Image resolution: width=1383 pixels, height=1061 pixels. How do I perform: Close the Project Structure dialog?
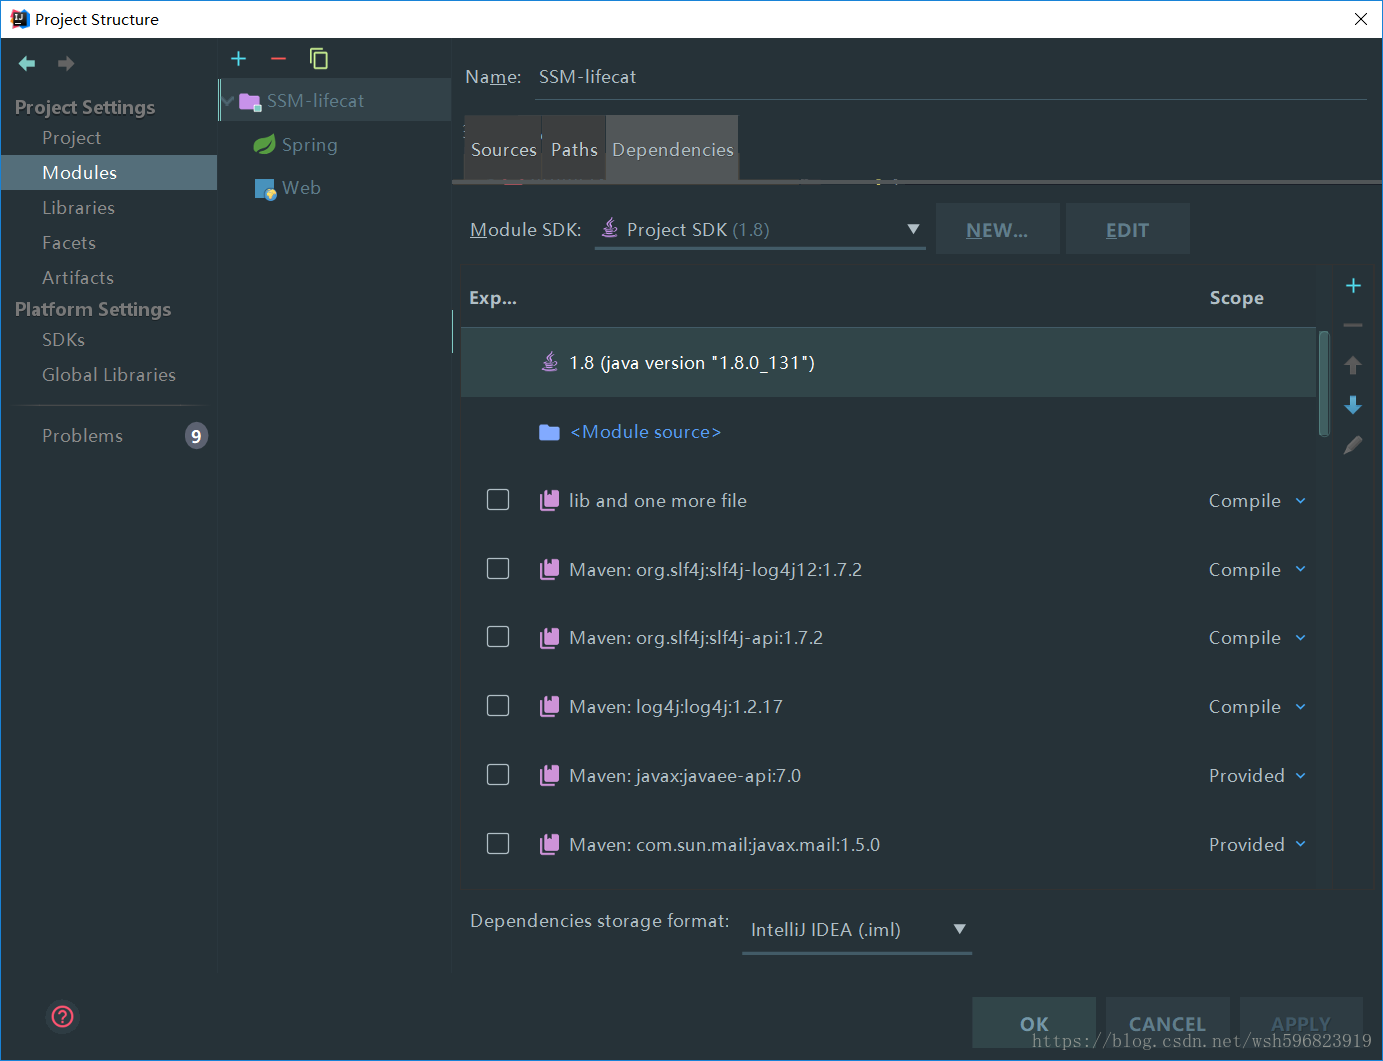[1361, 19]
